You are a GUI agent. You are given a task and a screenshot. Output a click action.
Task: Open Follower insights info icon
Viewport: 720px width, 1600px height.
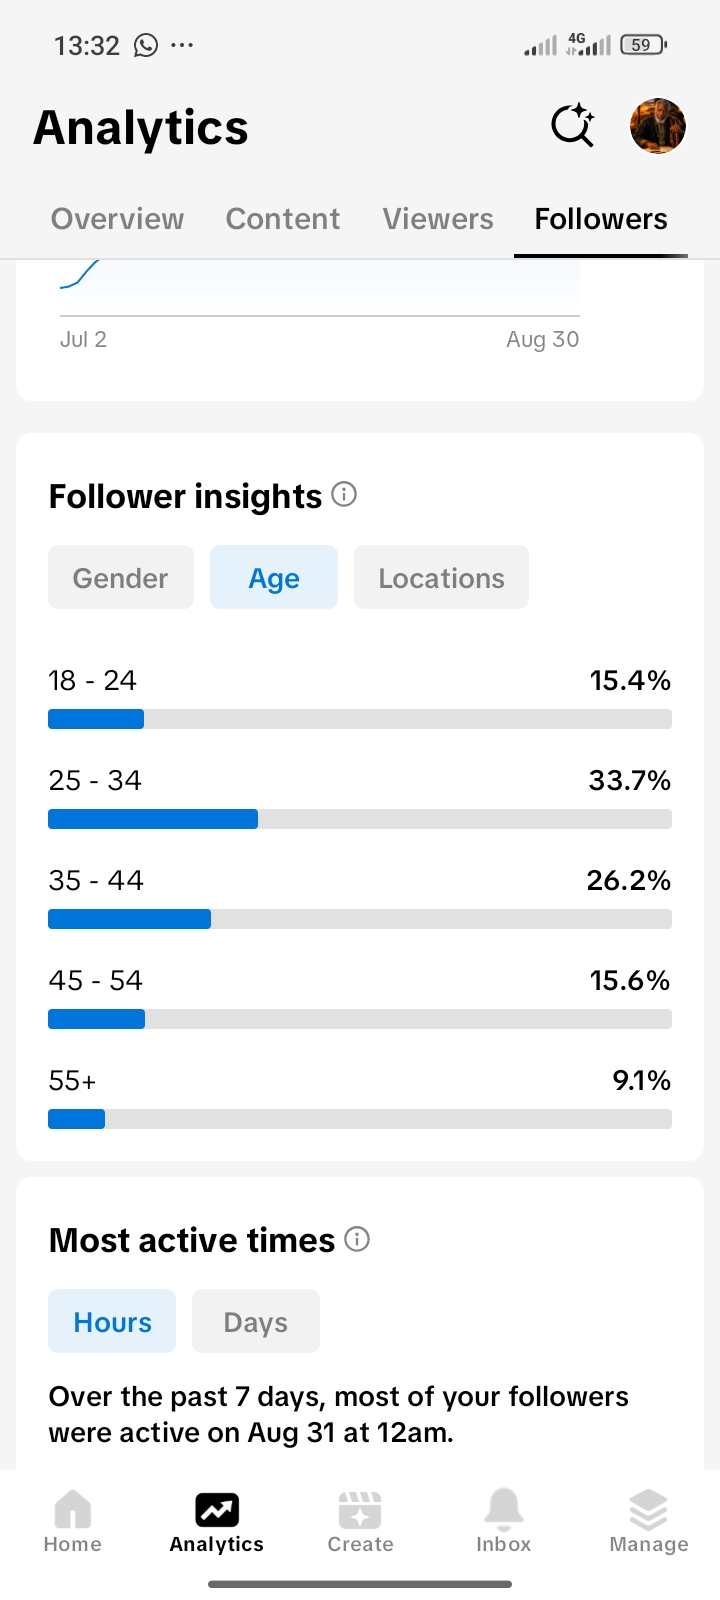[x=344, y=494]
